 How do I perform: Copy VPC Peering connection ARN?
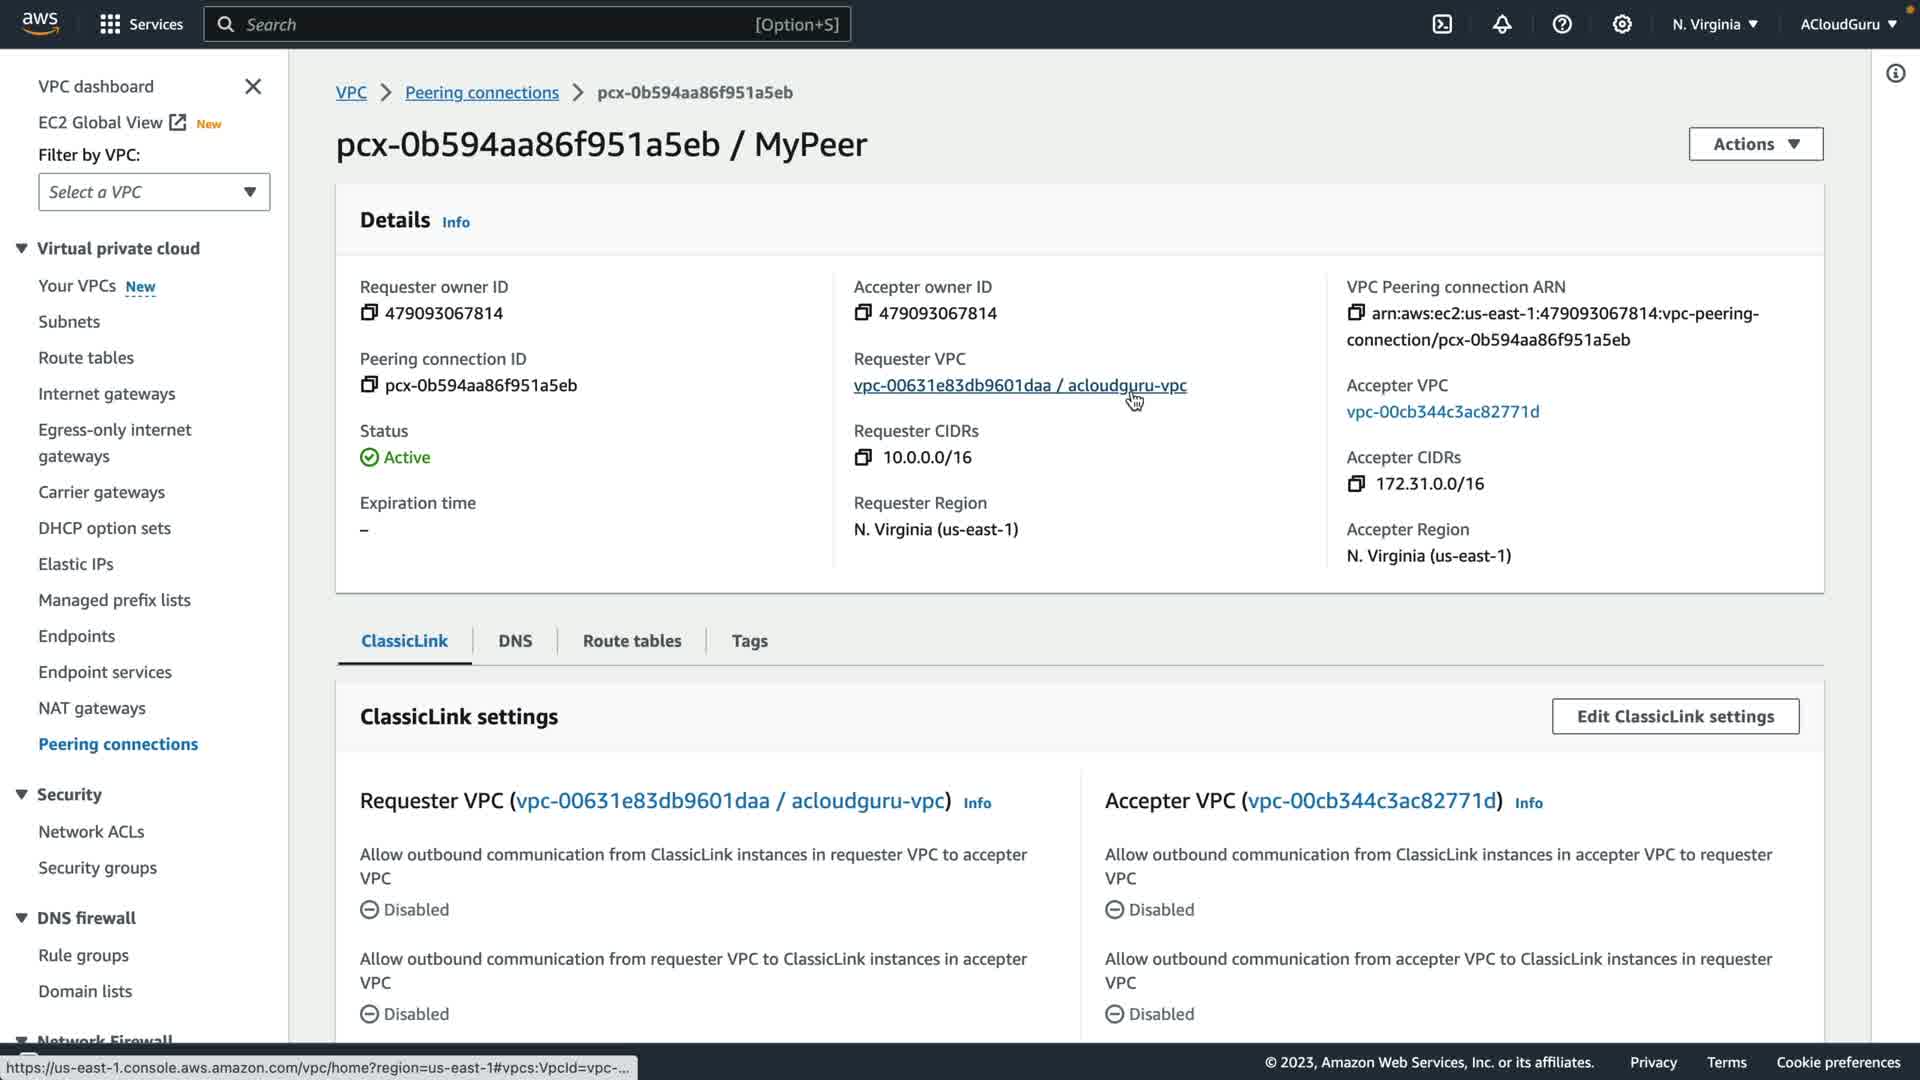coord(1356,313)
